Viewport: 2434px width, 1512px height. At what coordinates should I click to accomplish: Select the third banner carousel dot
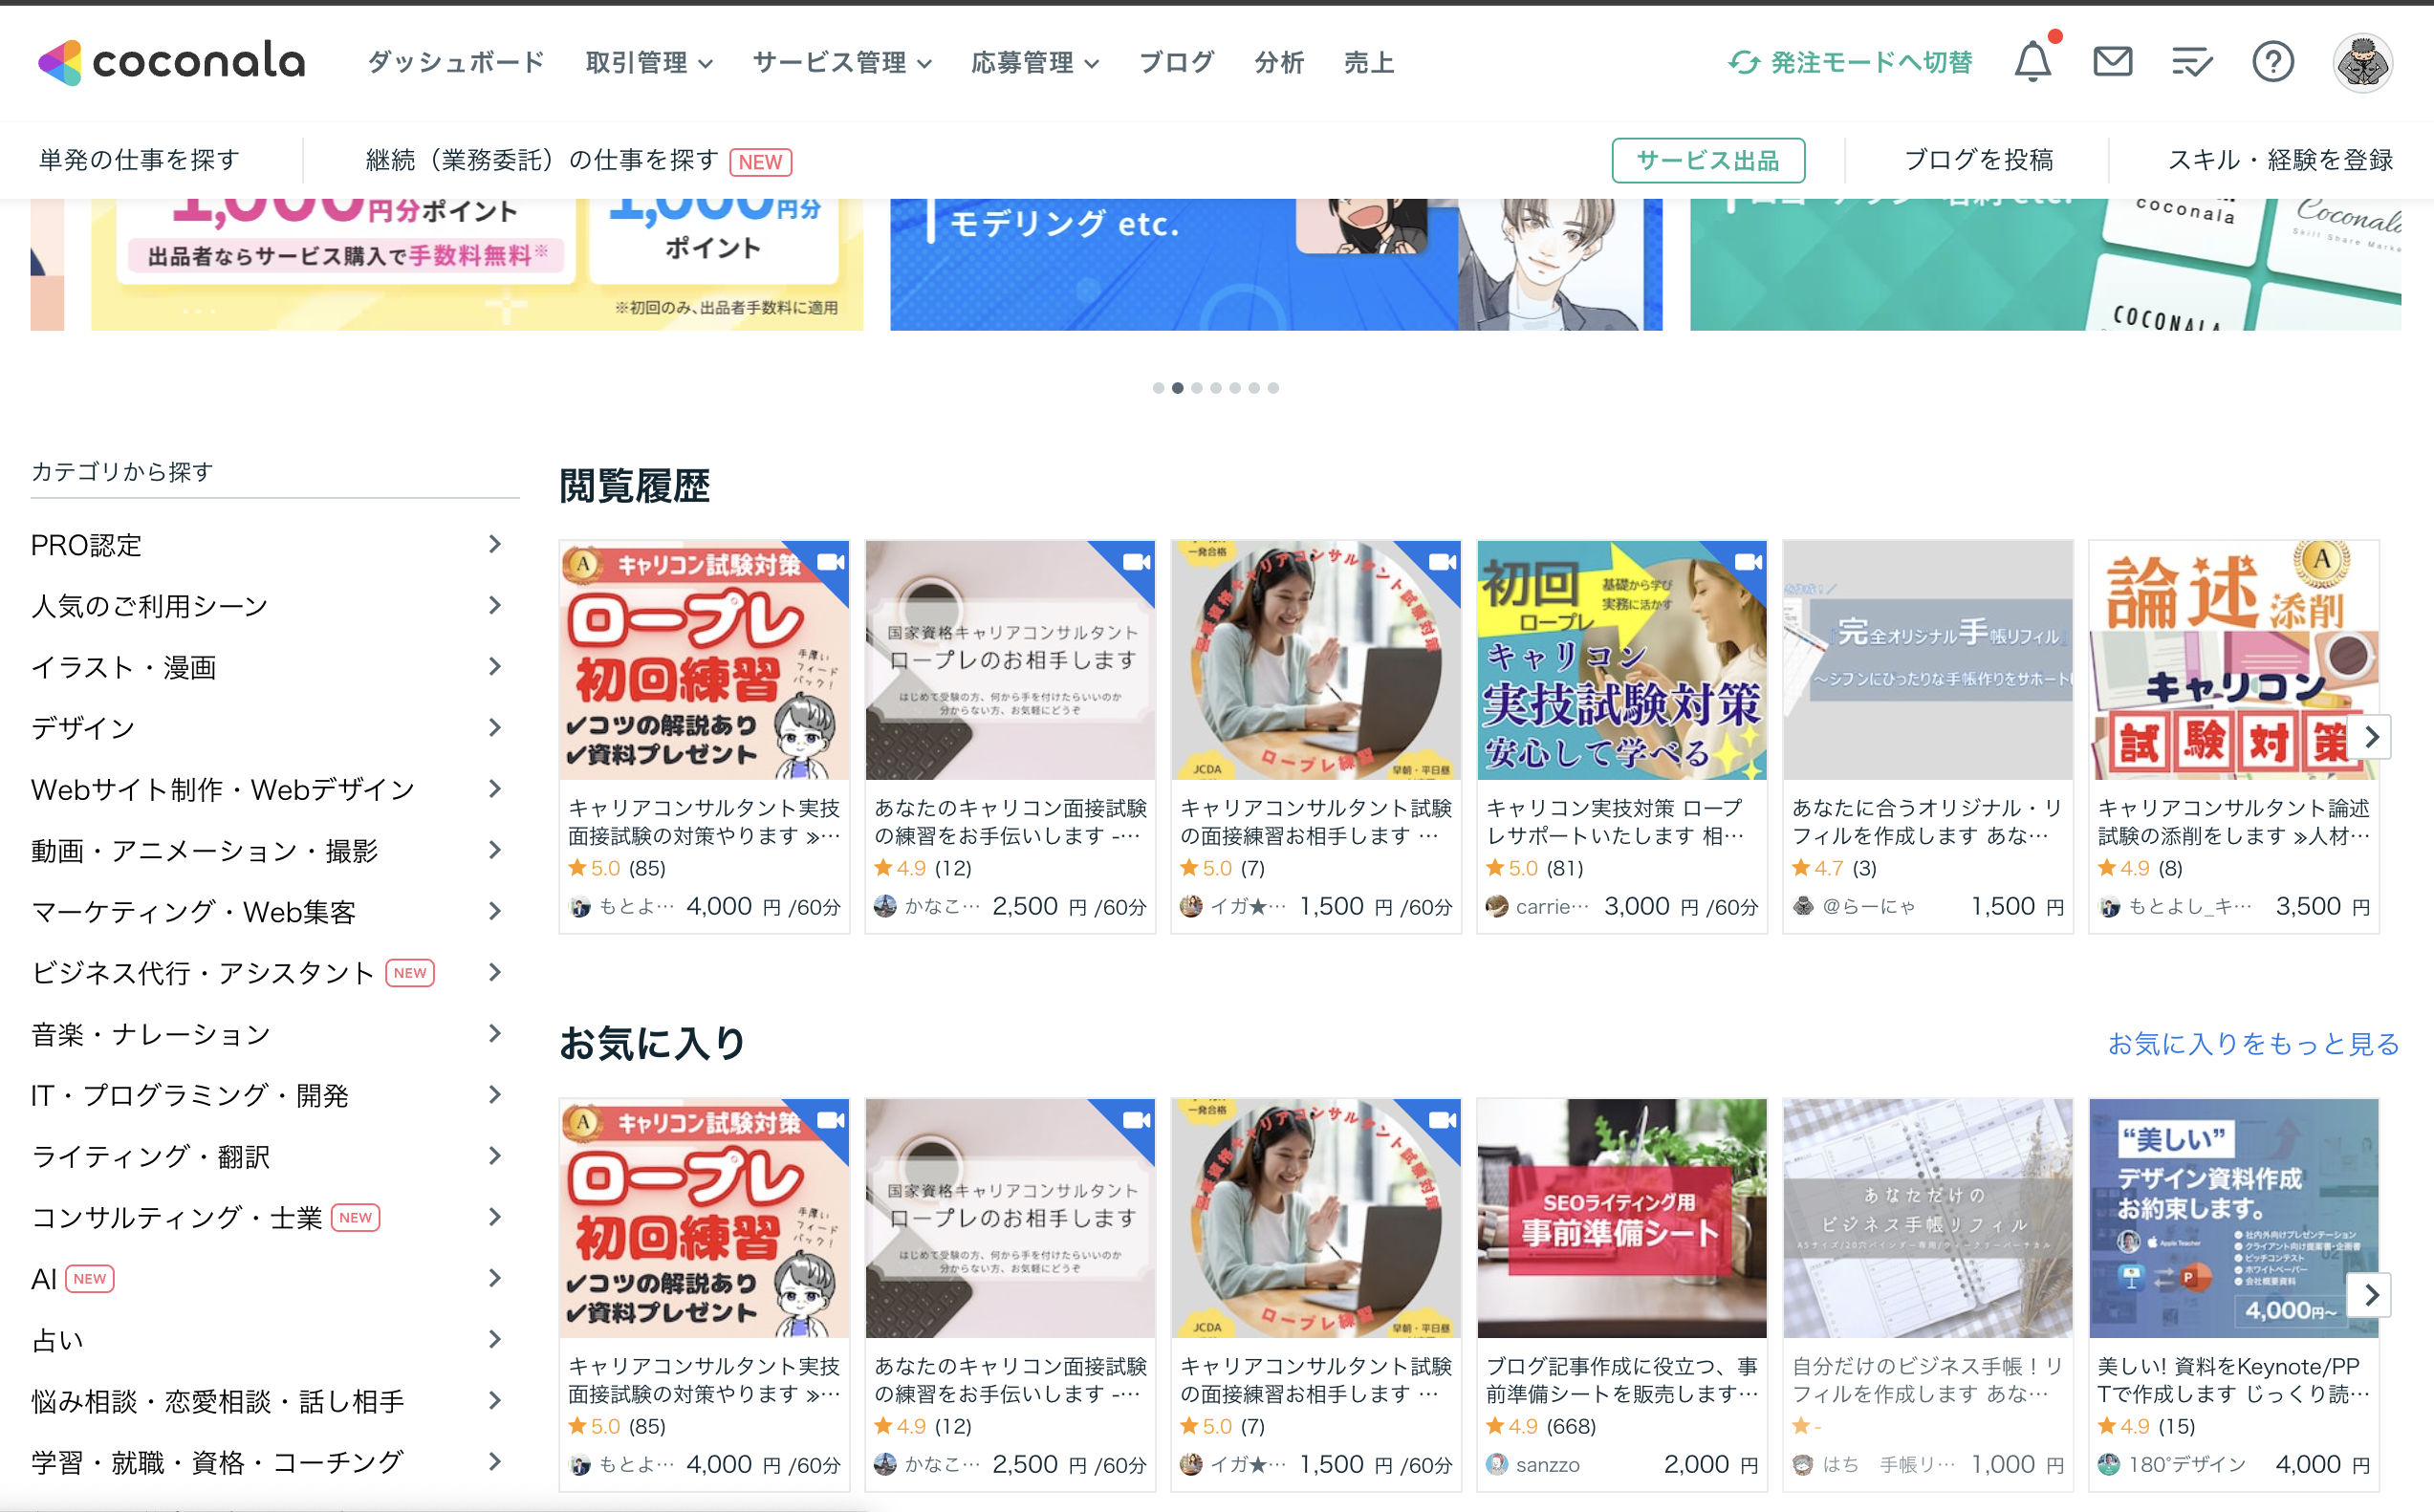tap(1197, 388)
